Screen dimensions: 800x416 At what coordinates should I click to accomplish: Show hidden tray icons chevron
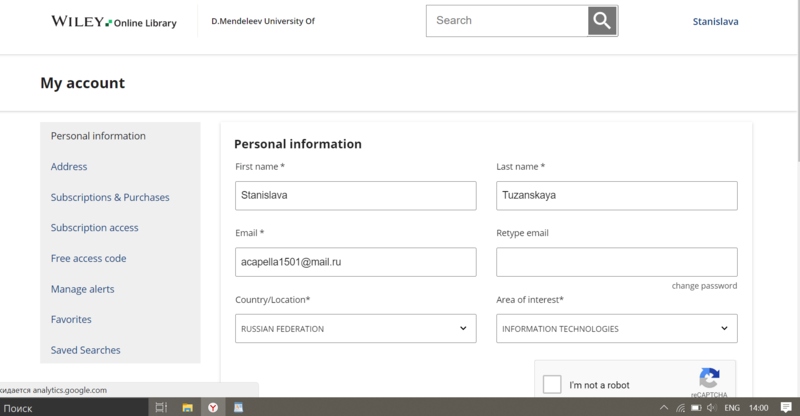tap(664, 407)
